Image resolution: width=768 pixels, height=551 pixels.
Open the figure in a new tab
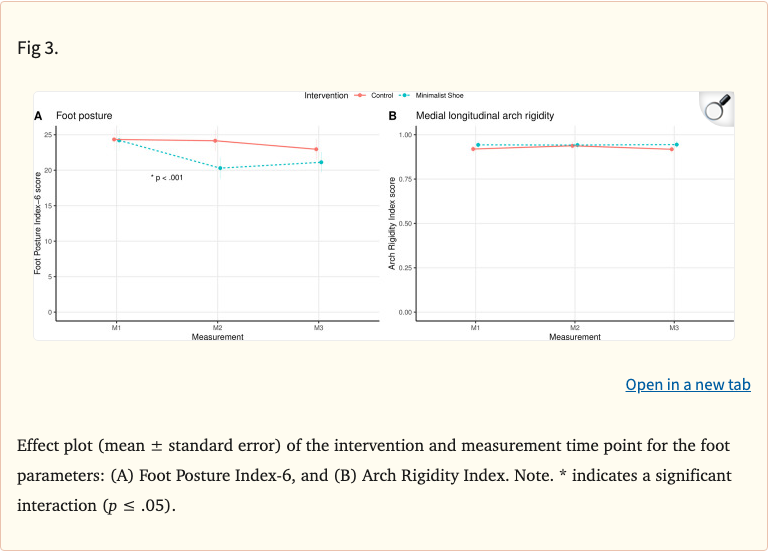point(688,384)
